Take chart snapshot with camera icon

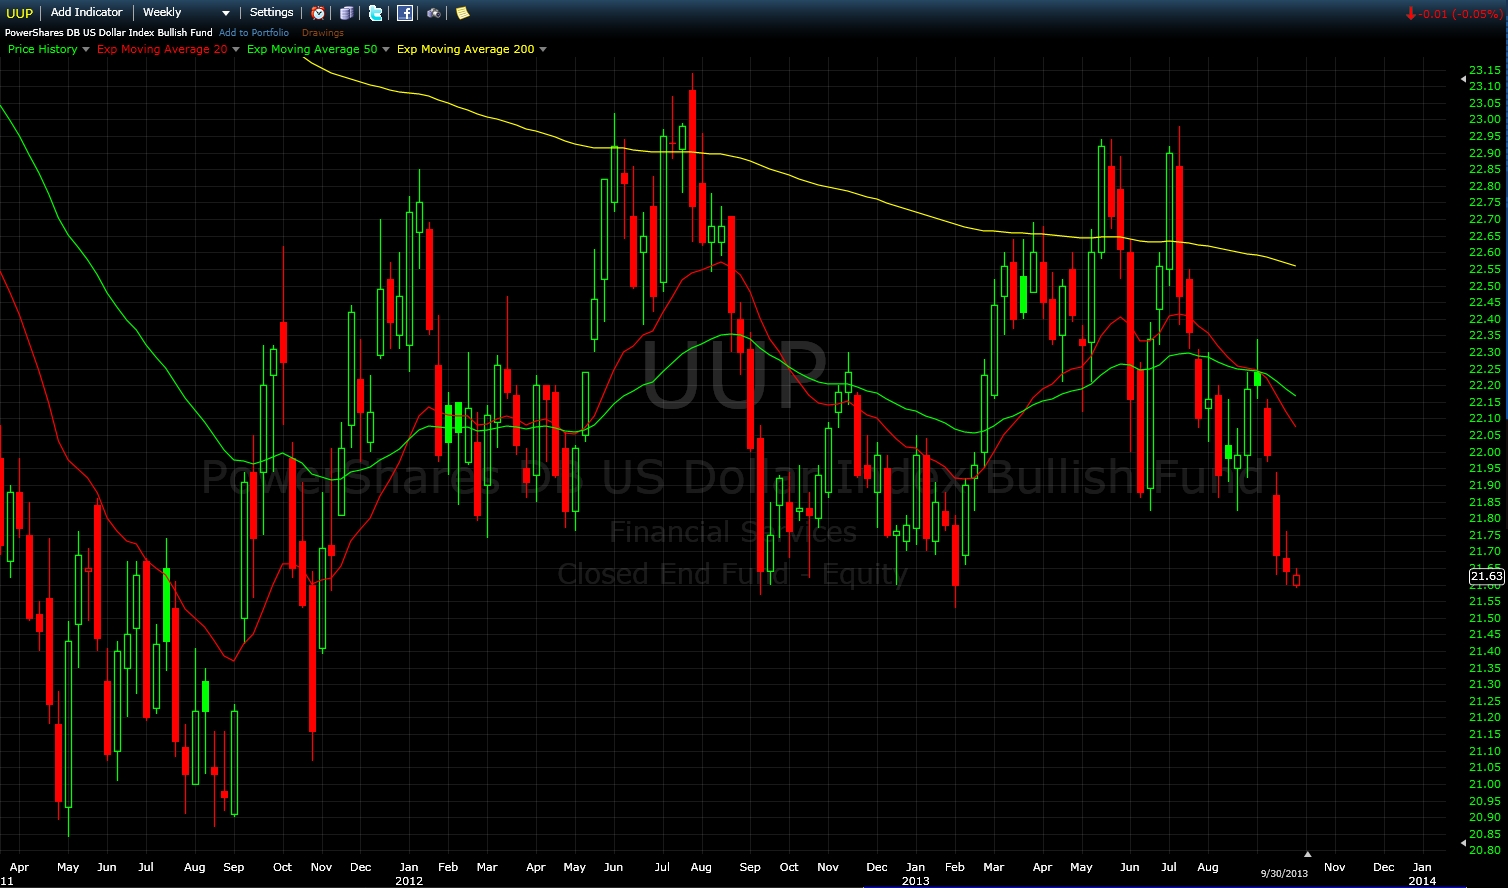pos(433,13)
